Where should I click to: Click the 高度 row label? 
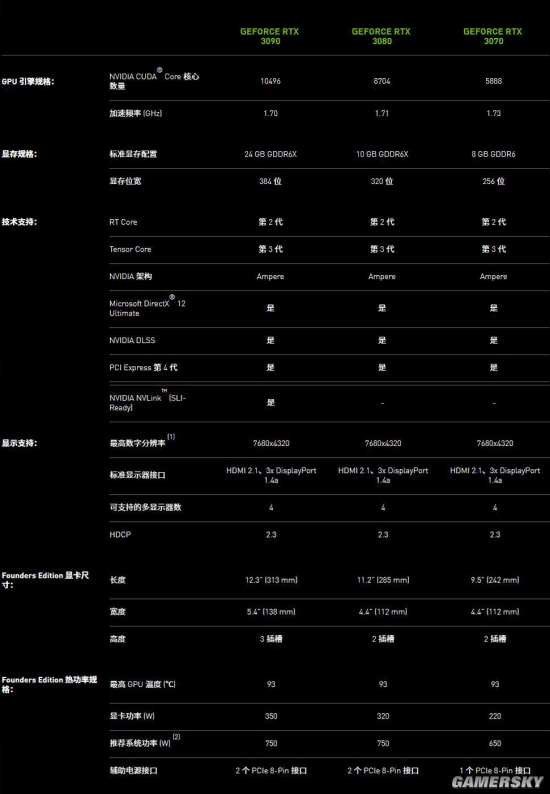[117, 639]
